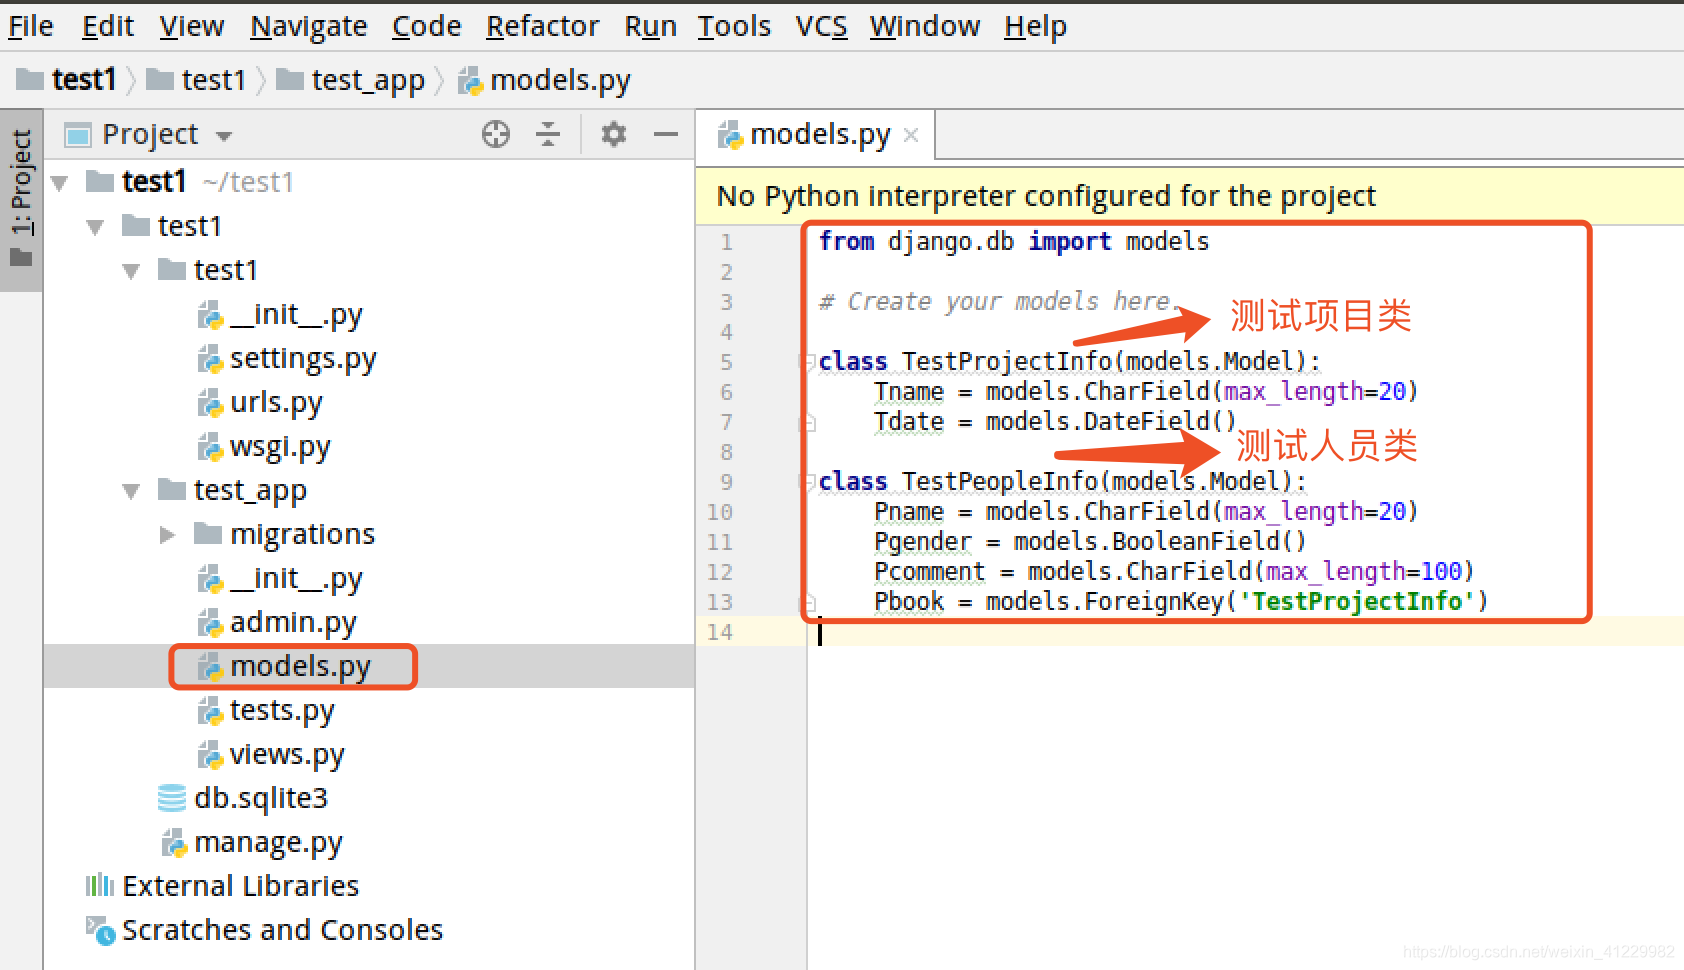Viewport: 1684px width, 970px height.
Task: Hide the Project panel with minus icon
Action: click(666, 134)
